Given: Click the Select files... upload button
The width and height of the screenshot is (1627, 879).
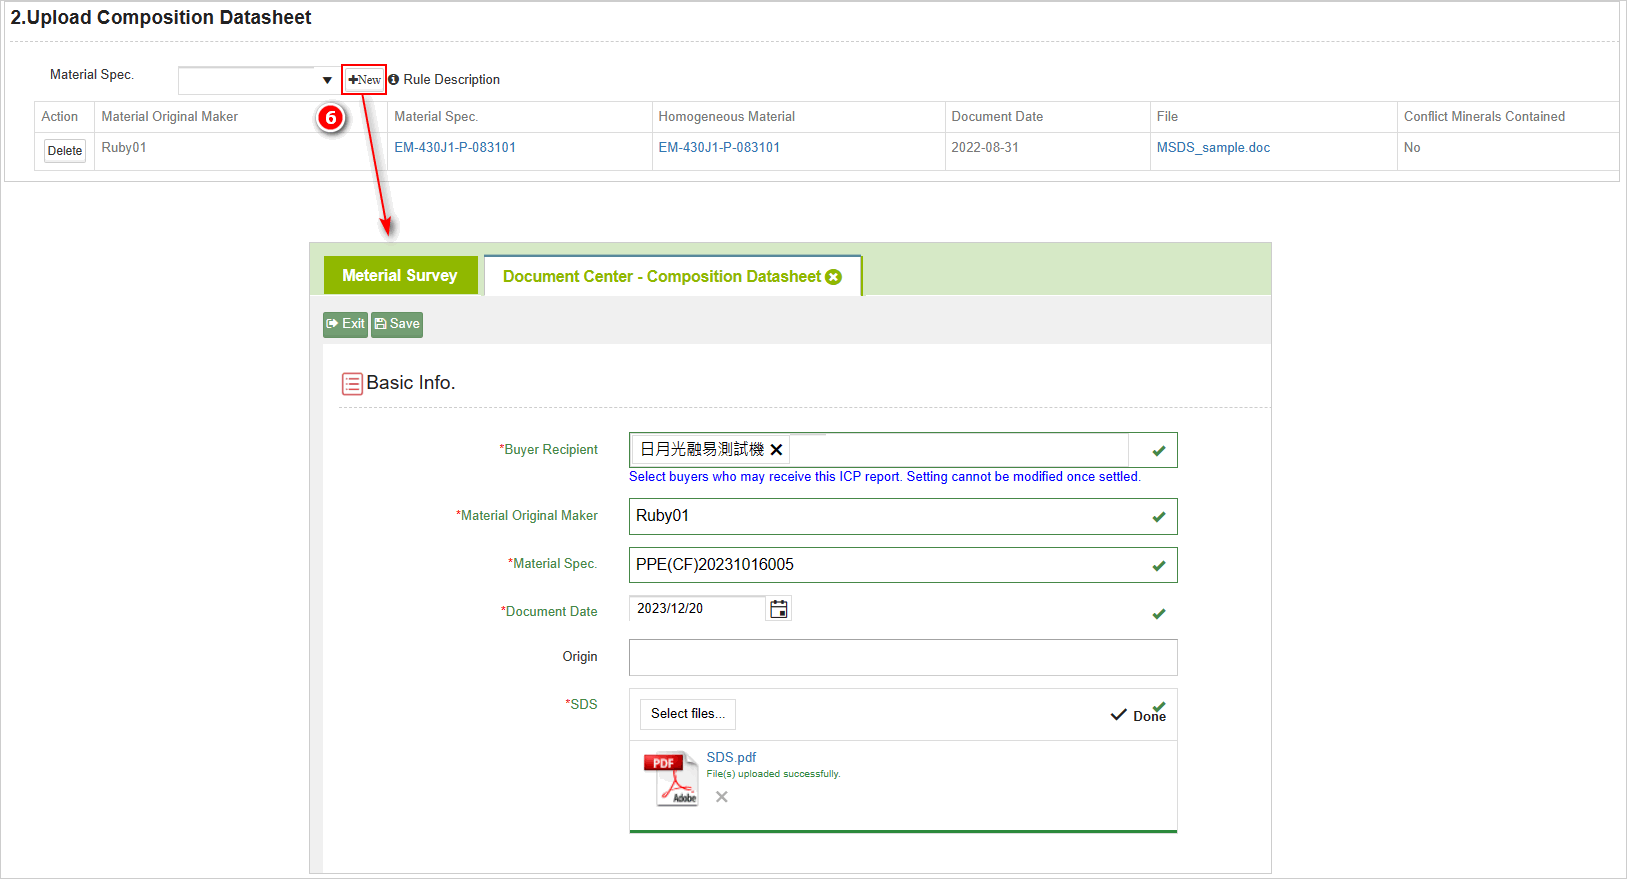Looking at the screenshot, I should click(x=687, y=714).
